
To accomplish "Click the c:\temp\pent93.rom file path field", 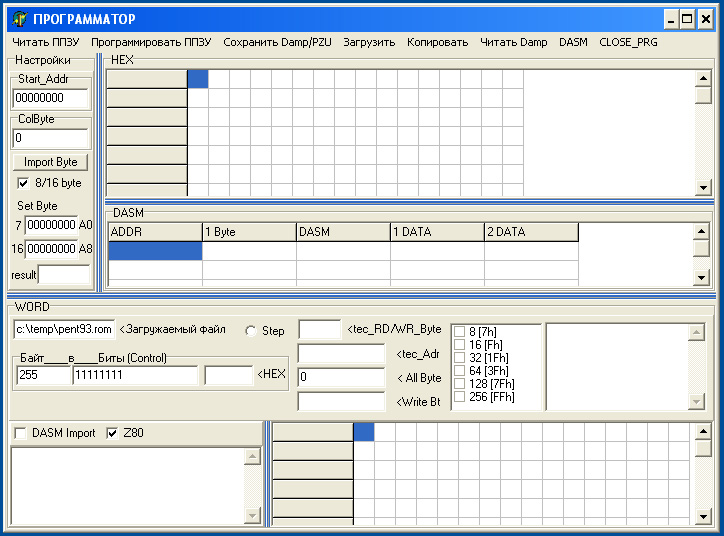I will tap(64, 329).
